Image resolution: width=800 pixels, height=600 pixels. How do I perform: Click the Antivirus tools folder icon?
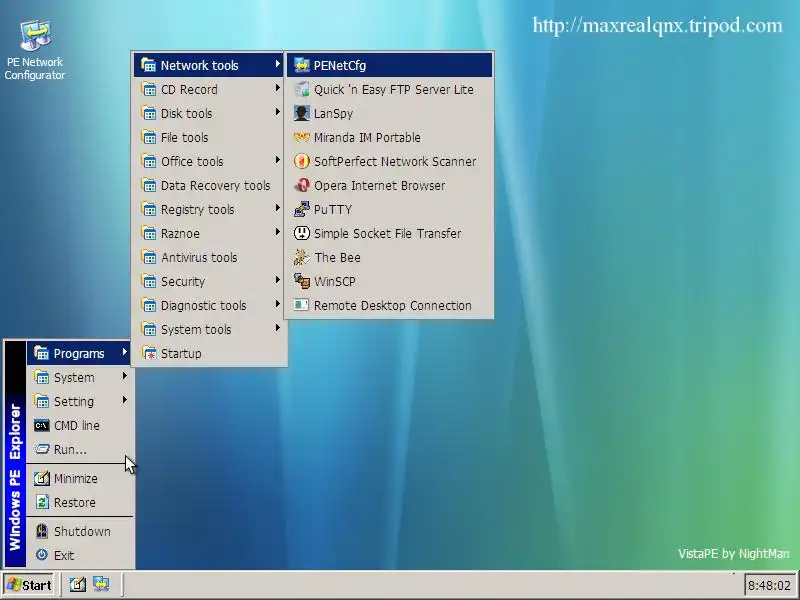pyautogui.click(x=149, y=257)
